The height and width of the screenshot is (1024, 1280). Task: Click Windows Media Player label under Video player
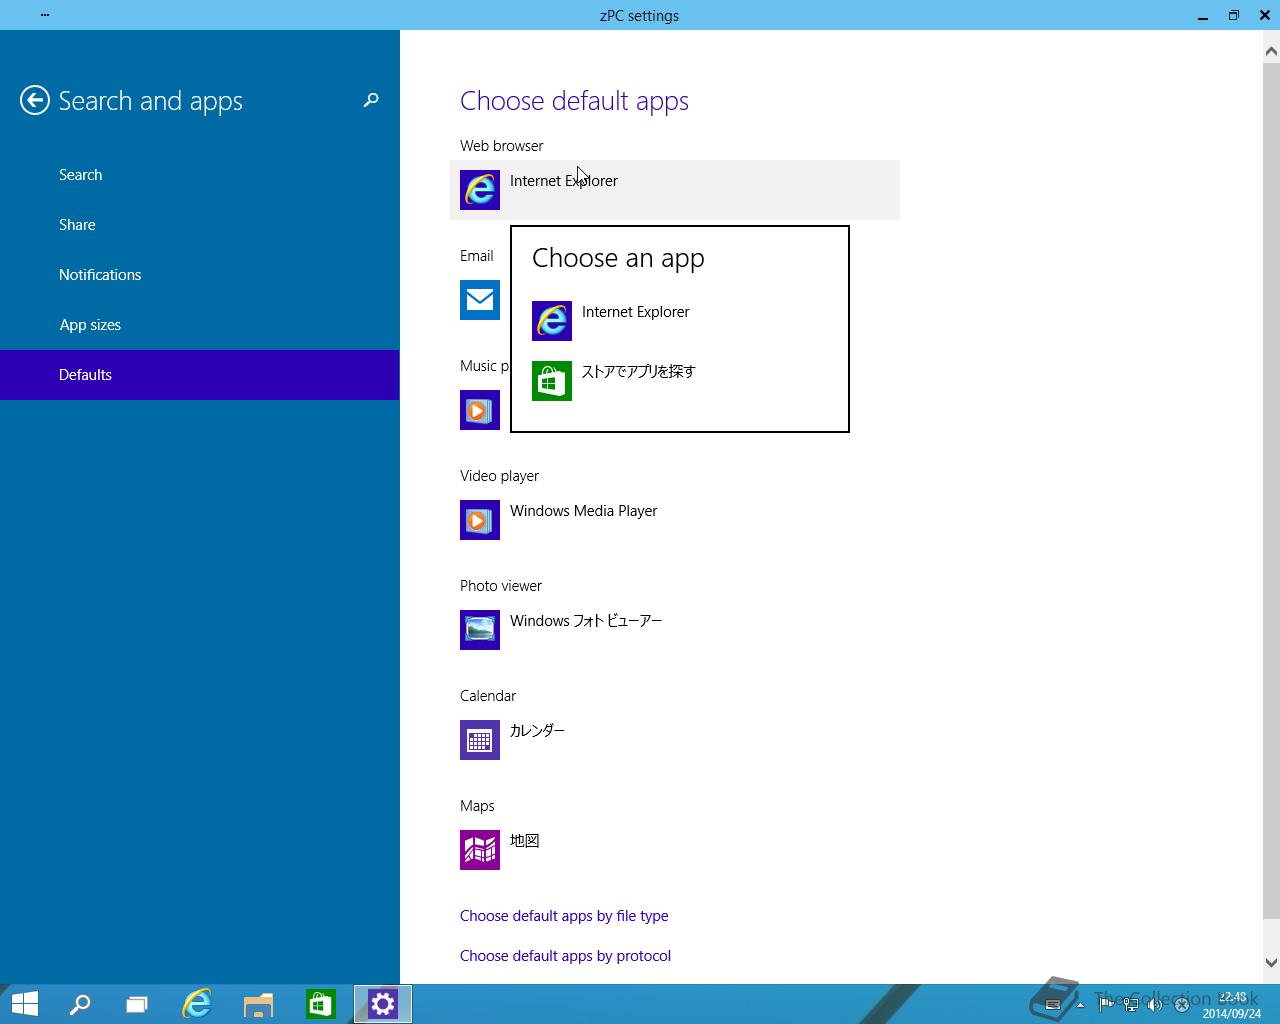point(584,511)
